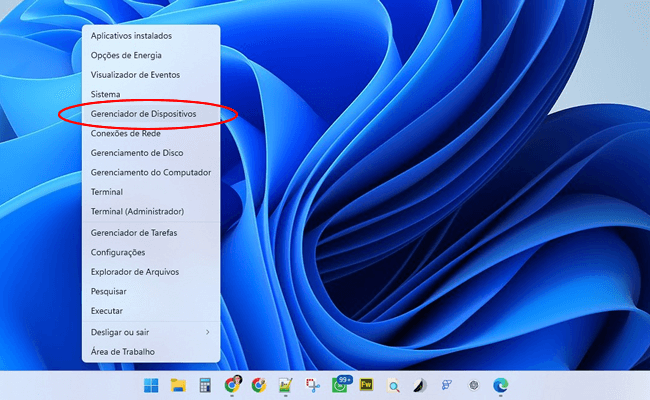The height and width of the screenshot is (400, 650).
Task: Open Gerenciamento de Disco
Action: (x=151, y=153)
